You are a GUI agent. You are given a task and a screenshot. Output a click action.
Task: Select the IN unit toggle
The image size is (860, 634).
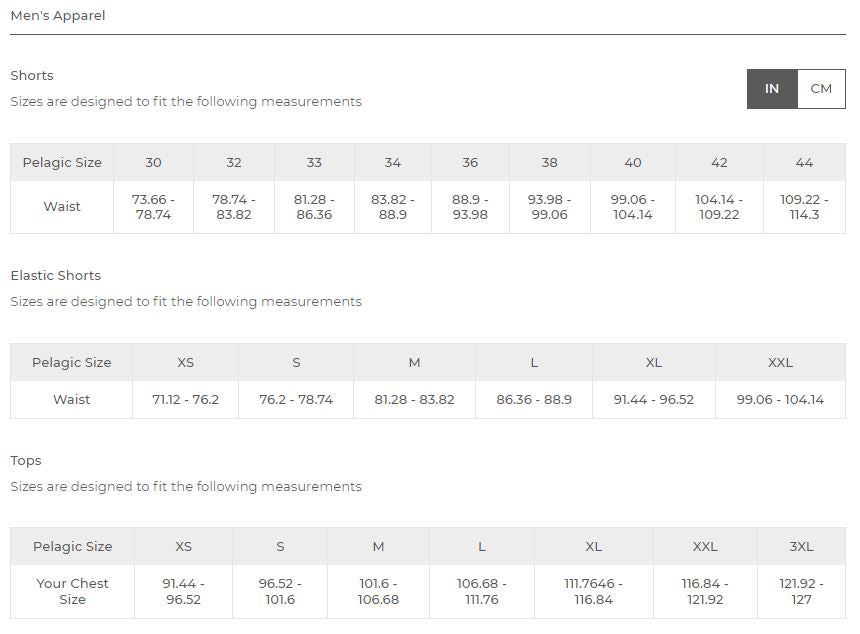click(x=772, y=89)
